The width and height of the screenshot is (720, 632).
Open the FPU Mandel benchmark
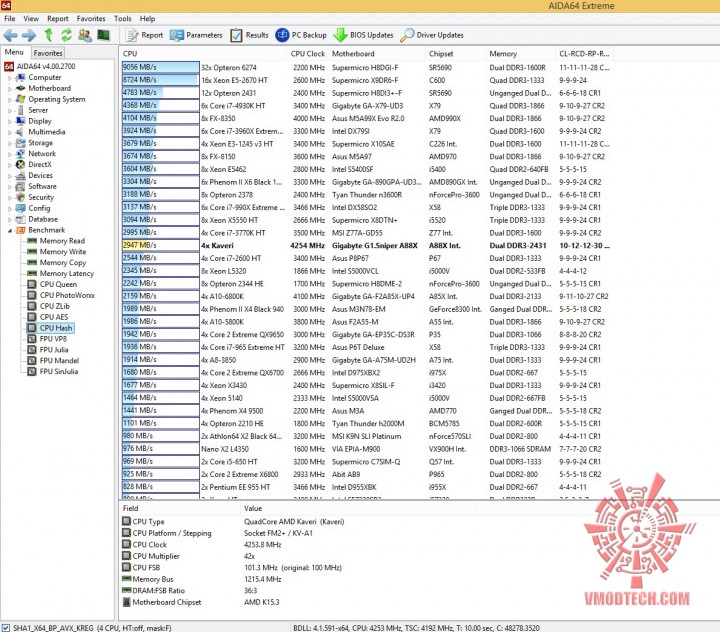59,361
